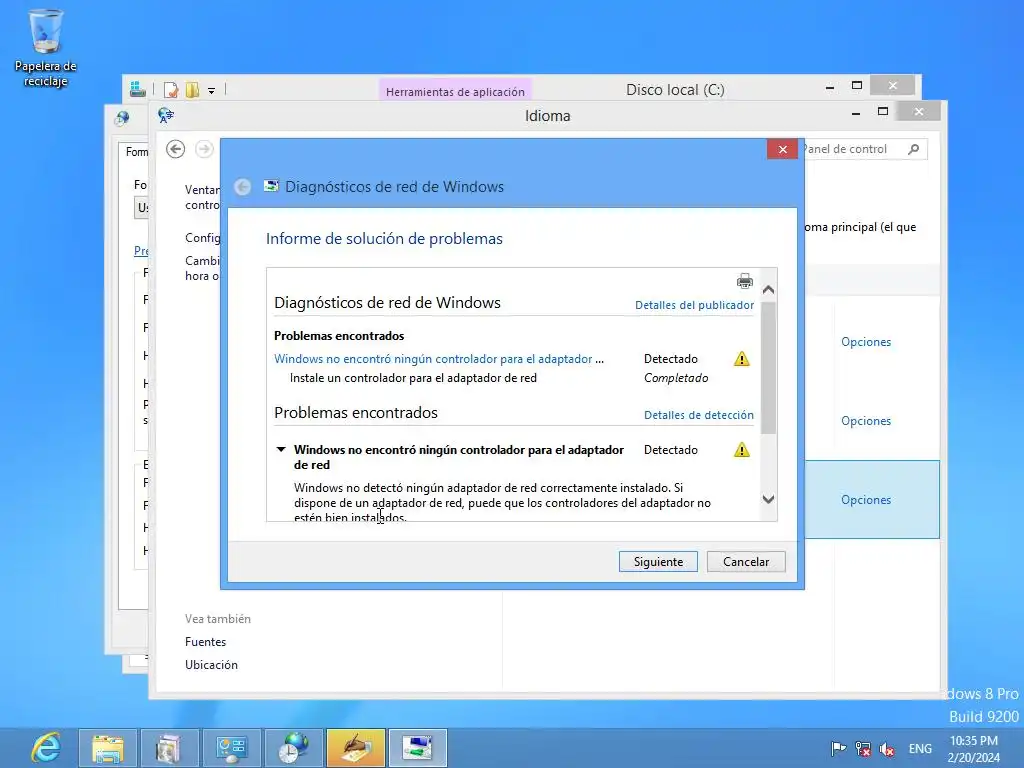1024x768 pixels.
Task: Open File Explorer from the taskbar
Action: pyautogui.click(x=108, y=748)
